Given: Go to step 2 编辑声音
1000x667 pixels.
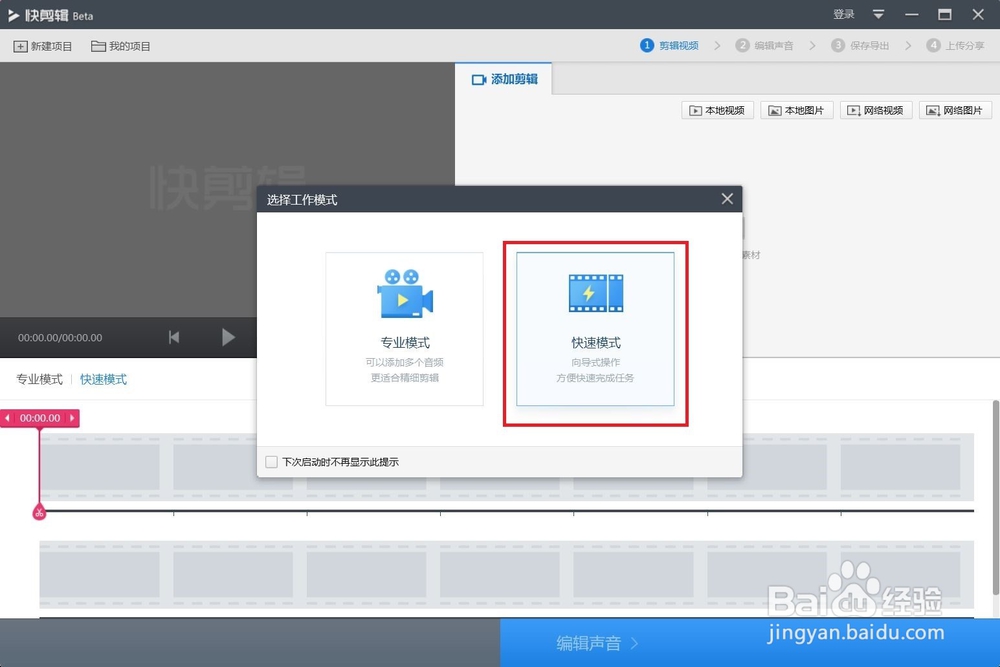Looking at the screenshot, I should tap(765, 45).
